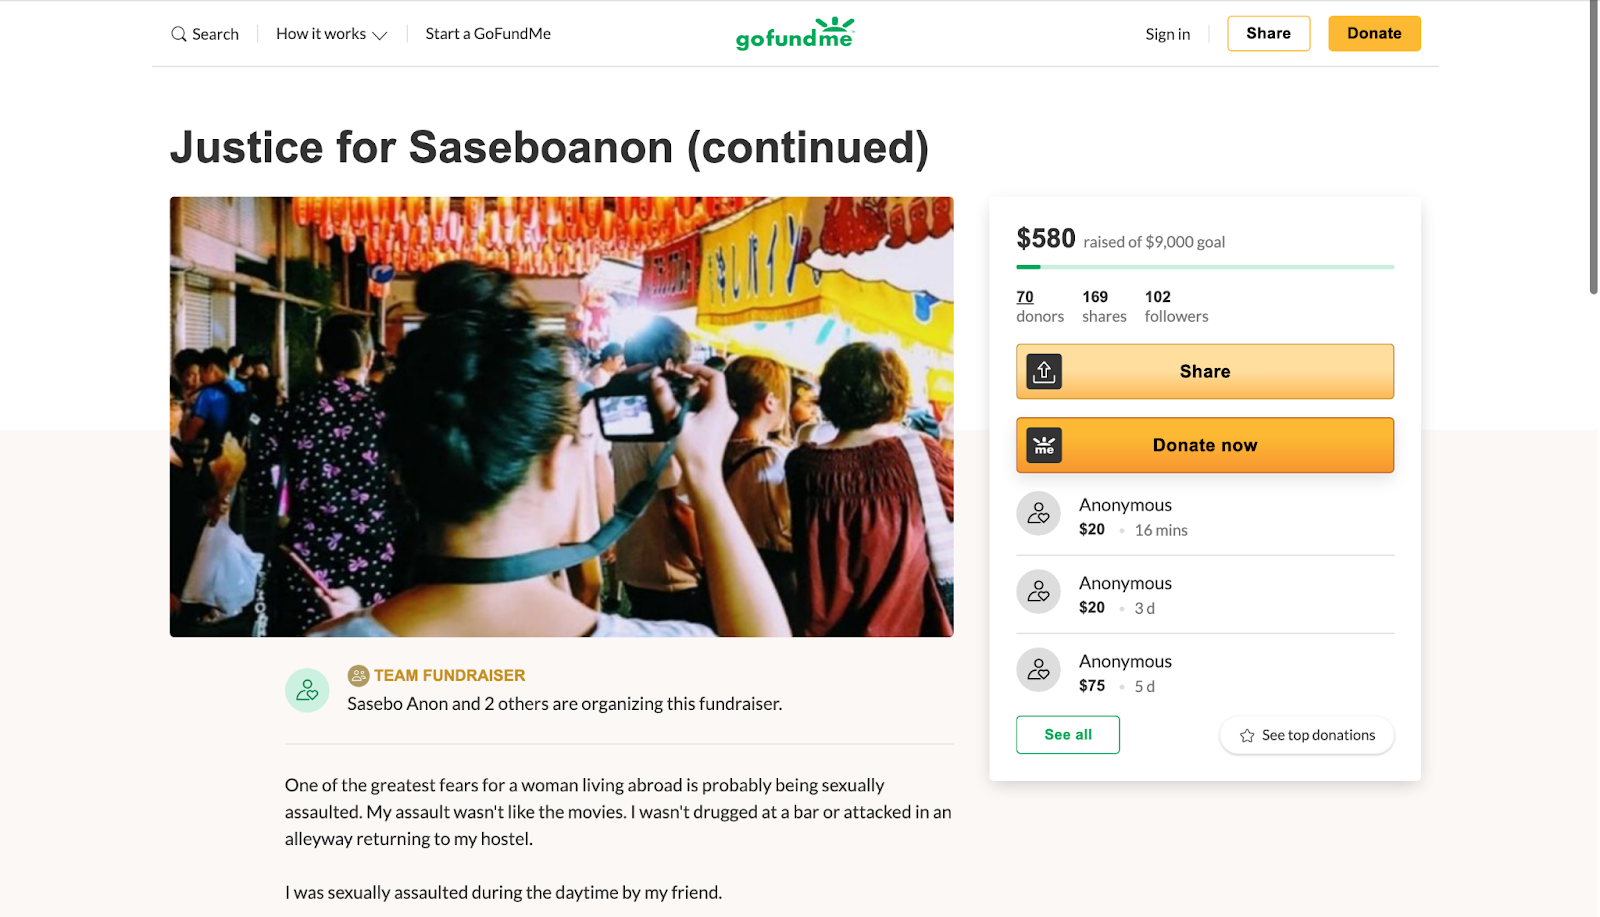1600x917 pixels.
Task: Click See all donations button
Action: point(1067,735)
